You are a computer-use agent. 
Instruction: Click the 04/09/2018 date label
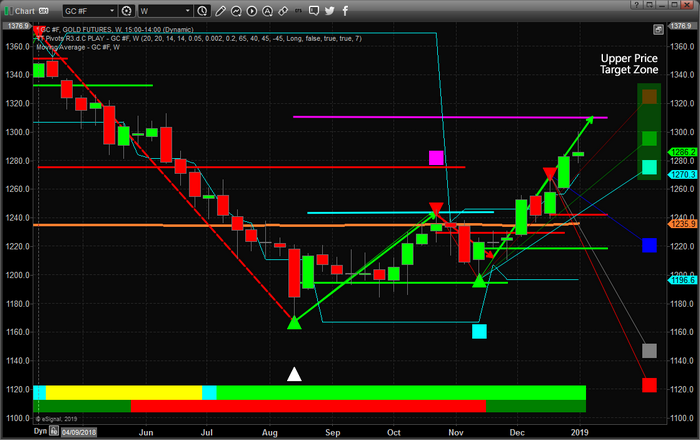(79, 432)
